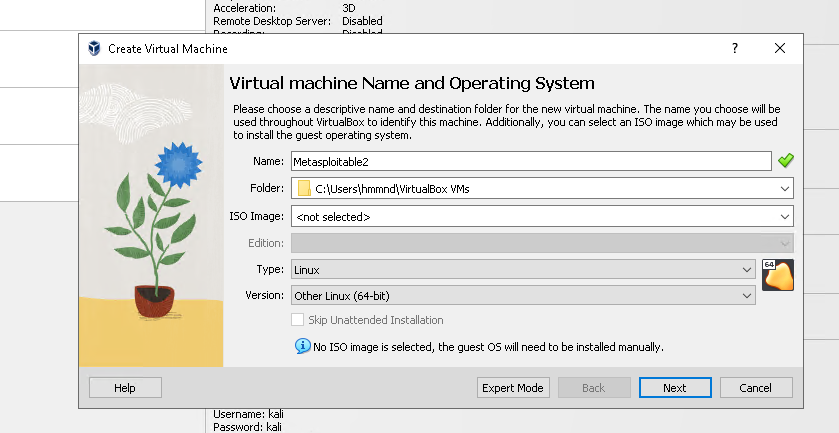Click the VirtualBox cube icon in title bar
The image size is (839, 433).
(95, 49)
